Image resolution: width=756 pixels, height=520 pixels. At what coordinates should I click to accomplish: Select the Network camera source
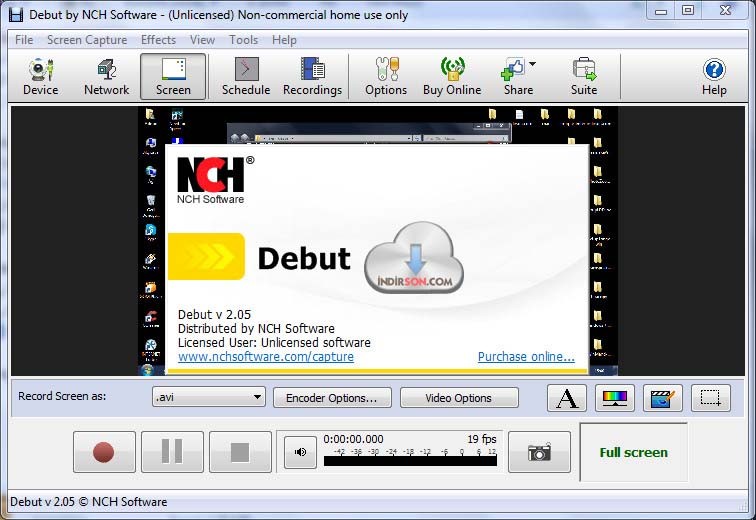click(x=107, y=77)
